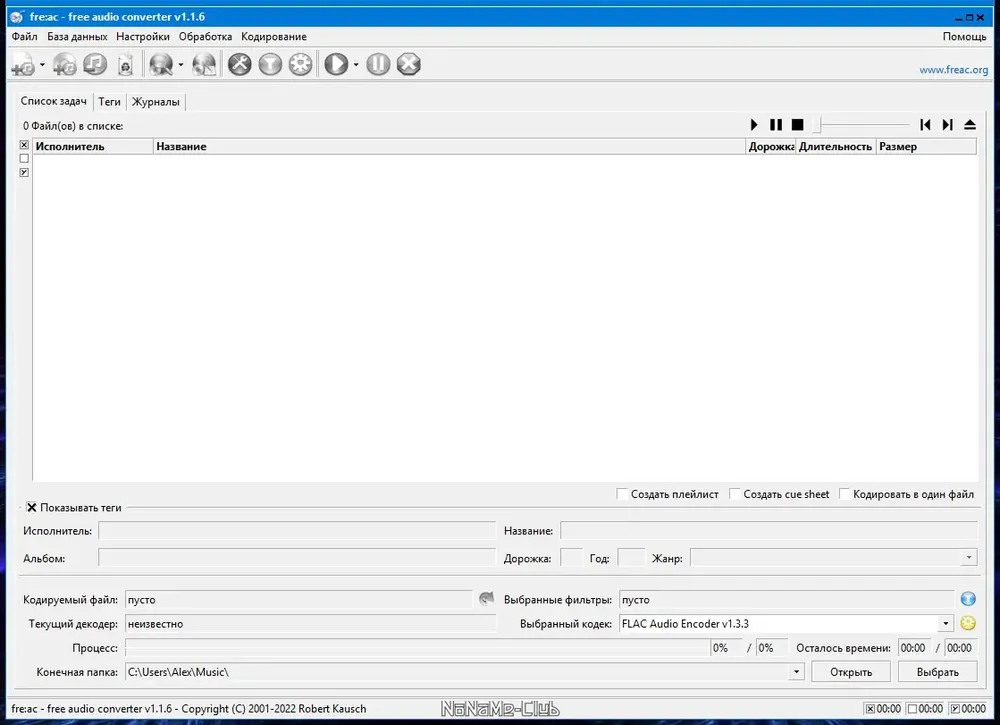This screenshot has height=725, width=1000.
Task: Stop playback in joblist player
Action: click(797, 125)
